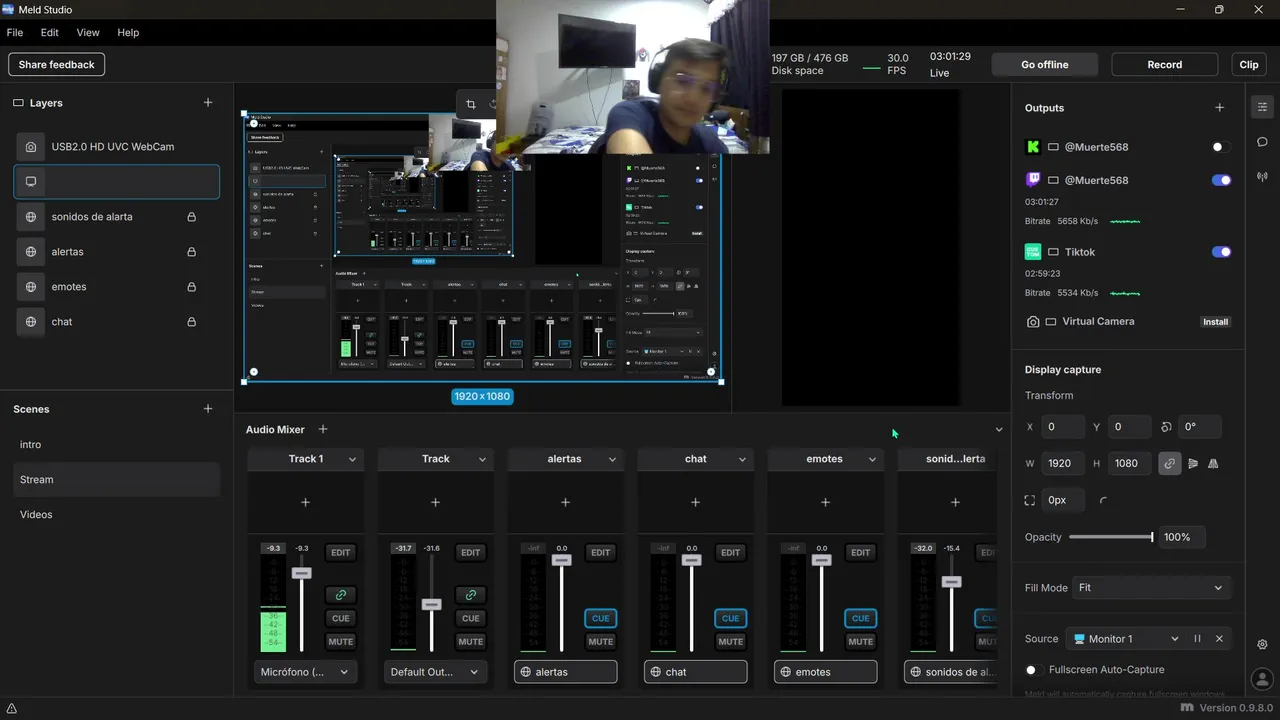Add an effect to the alertas channel

[x=565, y=502]
